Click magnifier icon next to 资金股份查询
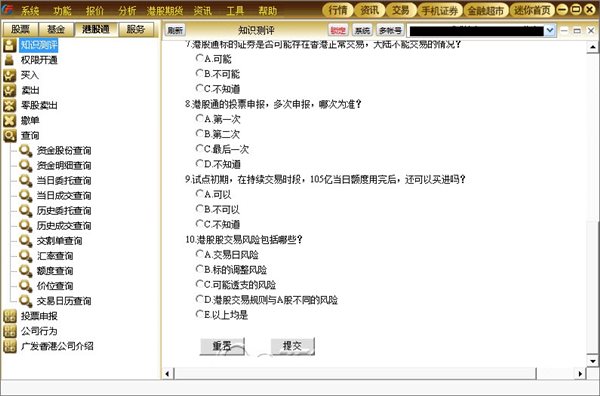The height and width of the screenshot is (396, 600). tap(26, 151)
